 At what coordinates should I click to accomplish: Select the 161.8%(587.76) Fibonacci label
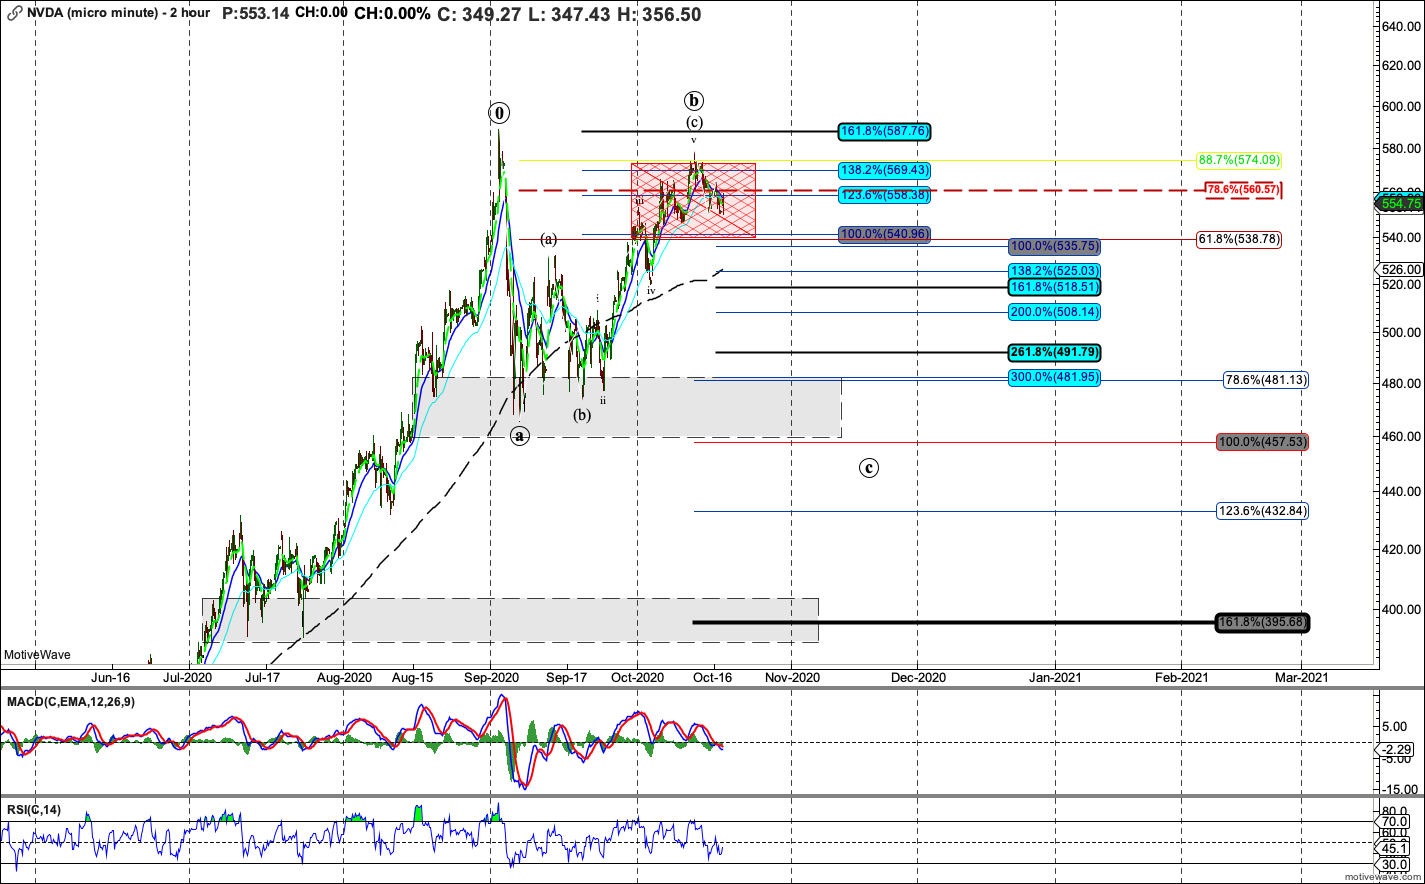click(x=886, y=130)
